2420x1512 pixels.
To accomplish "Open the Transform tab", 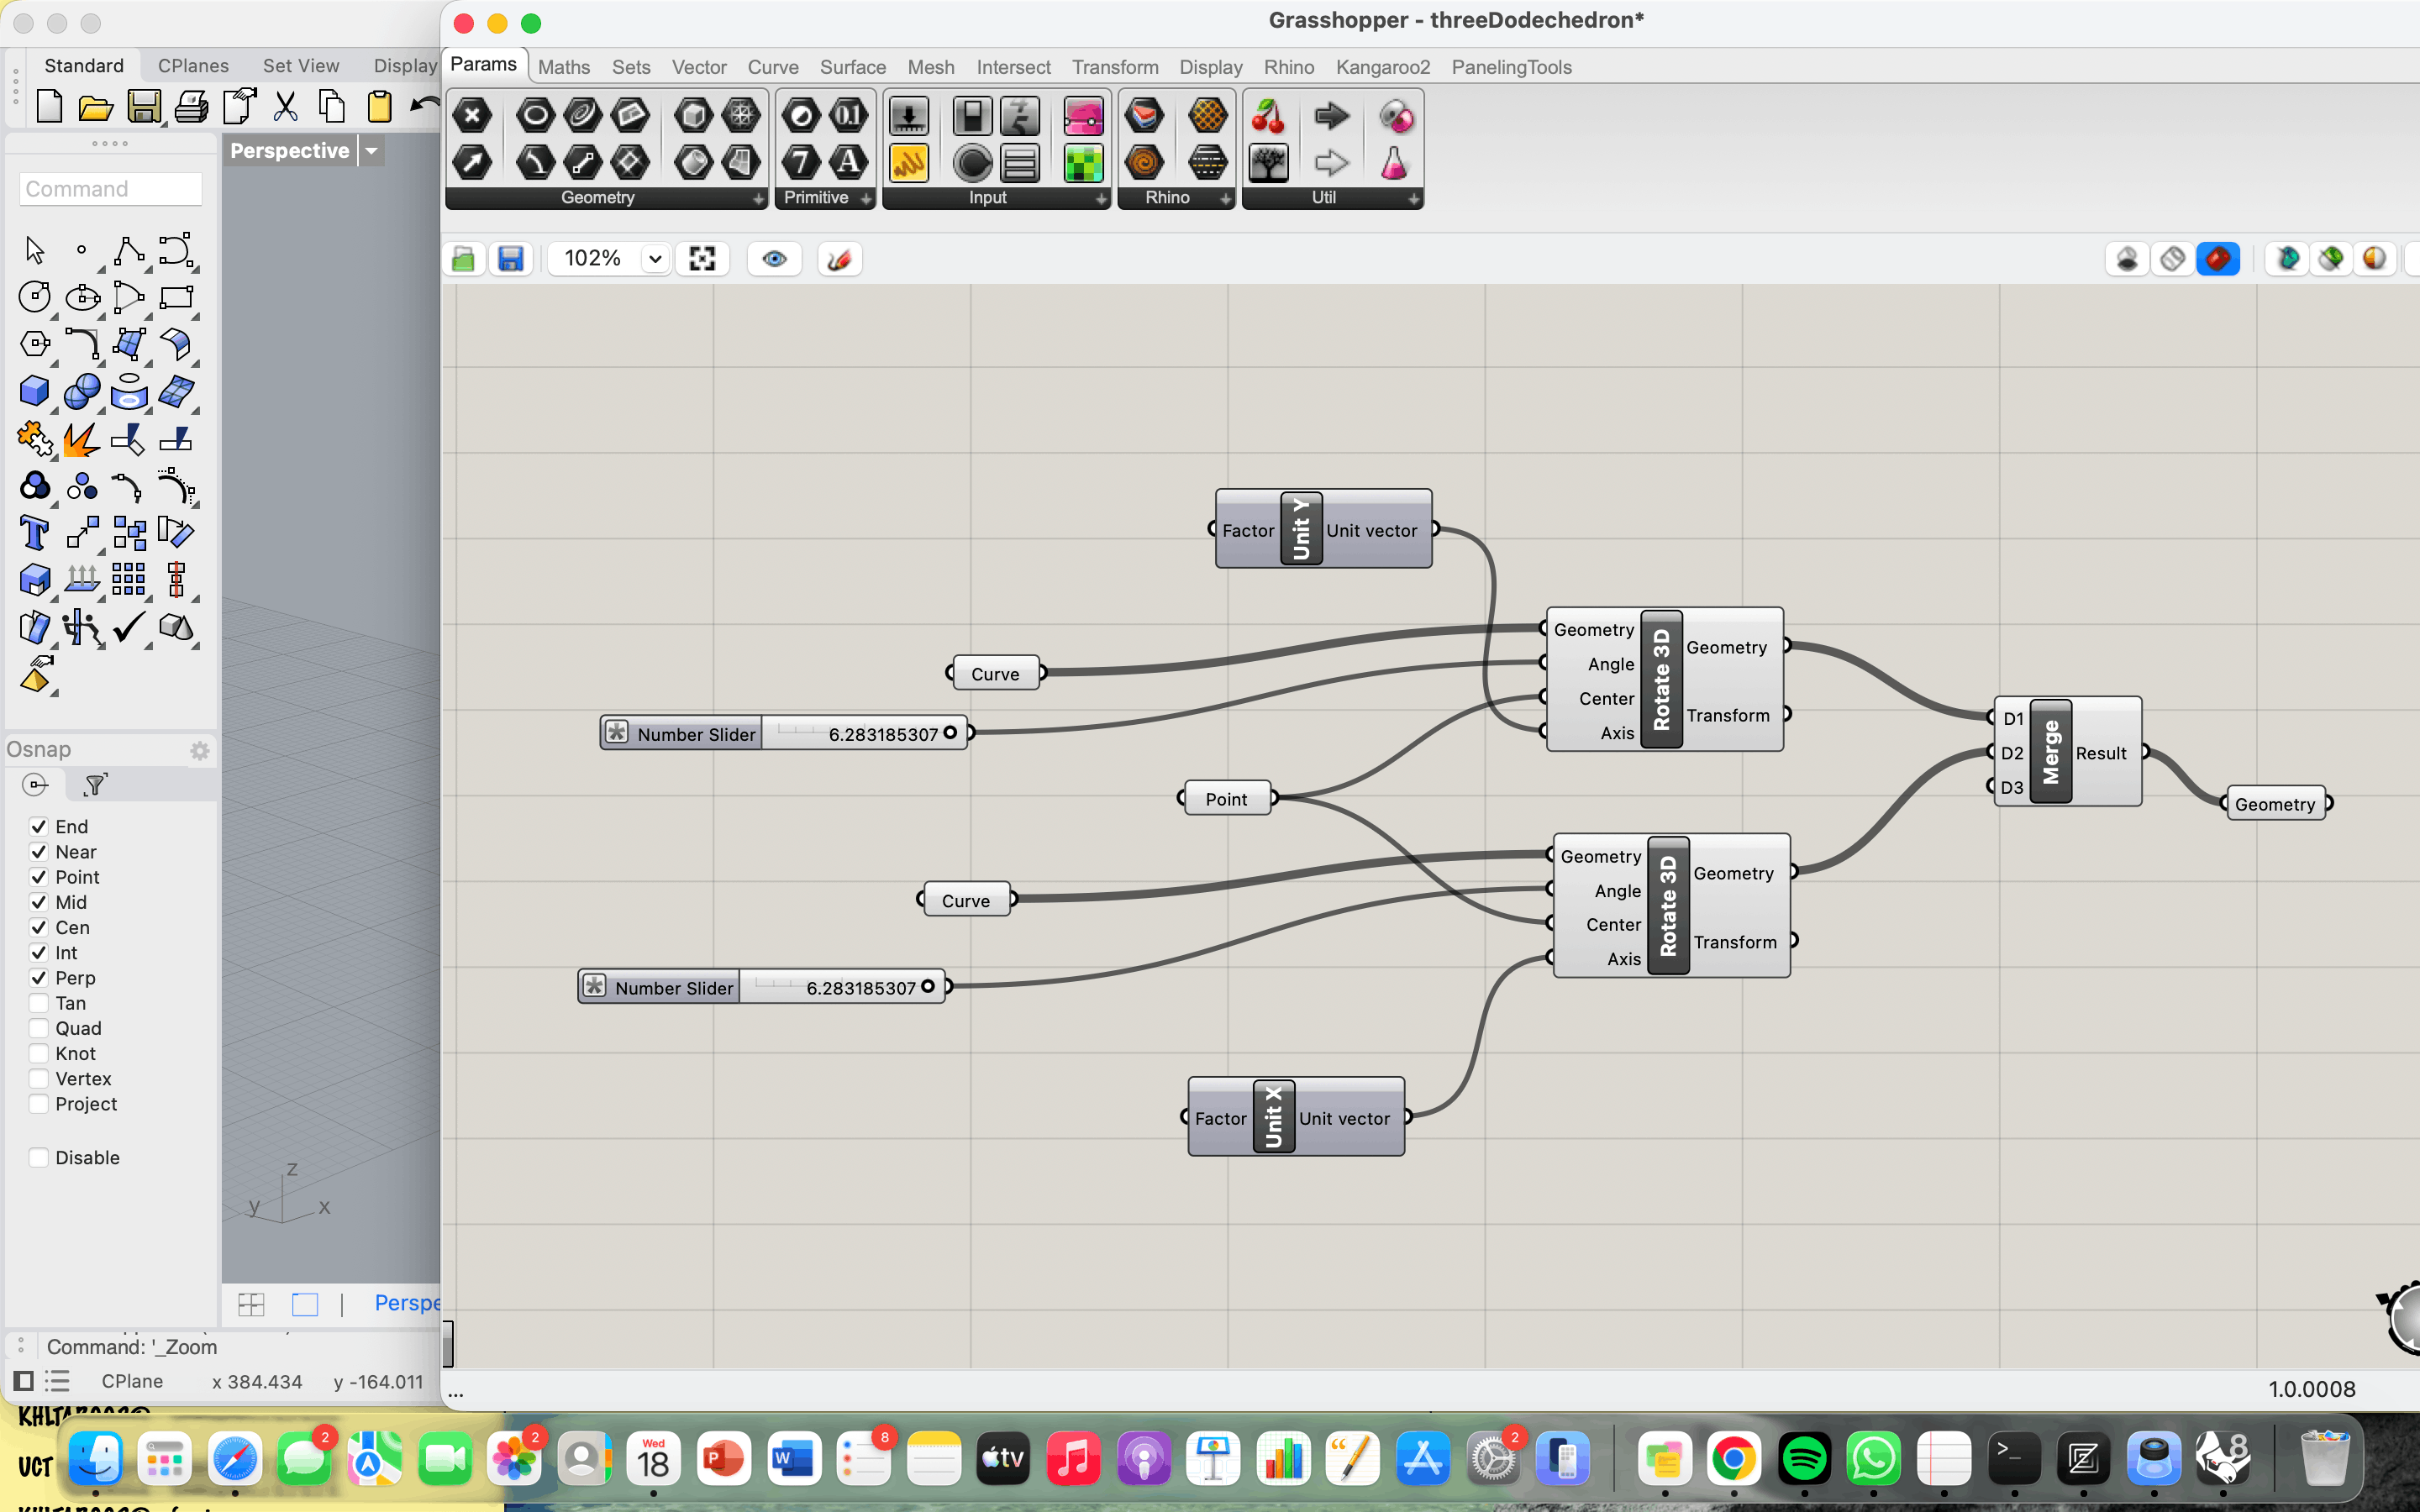I will click(1114, 67).
